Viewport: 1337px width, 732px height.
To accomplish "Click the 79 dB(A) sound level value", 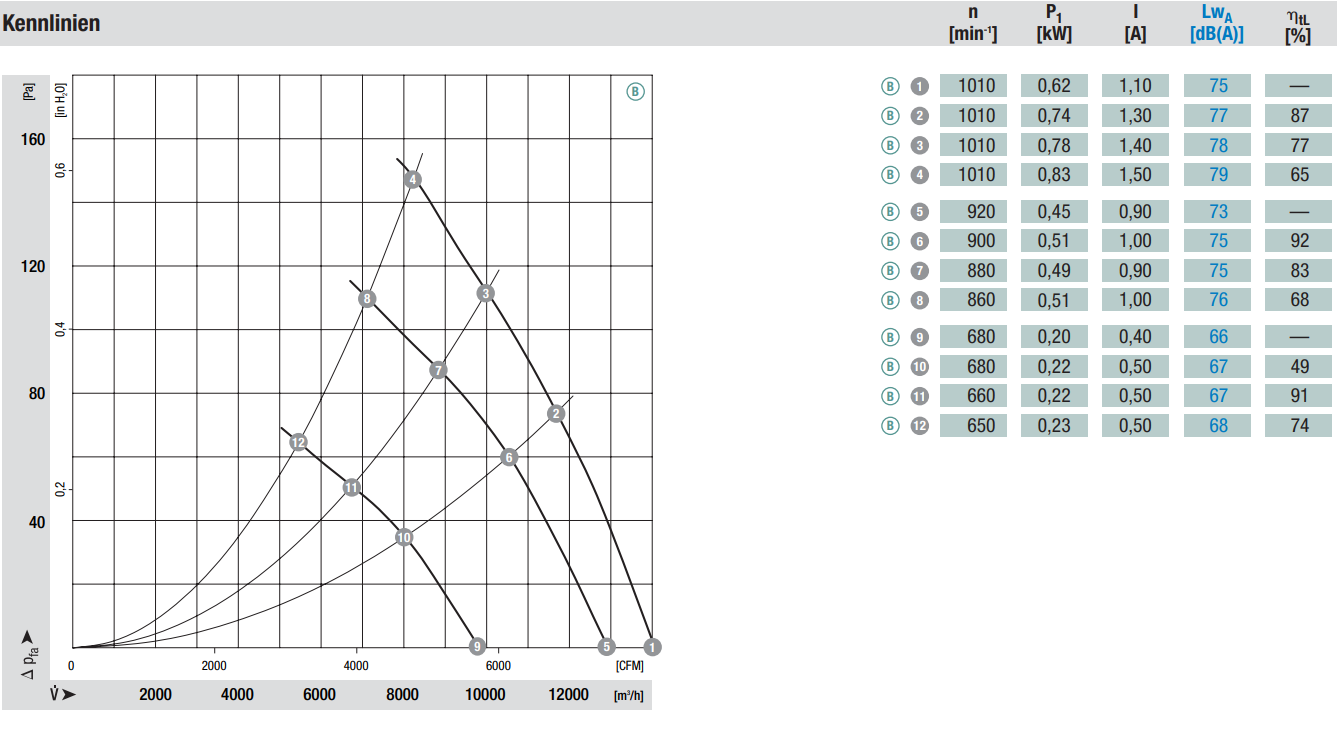I will (1217, 174).
